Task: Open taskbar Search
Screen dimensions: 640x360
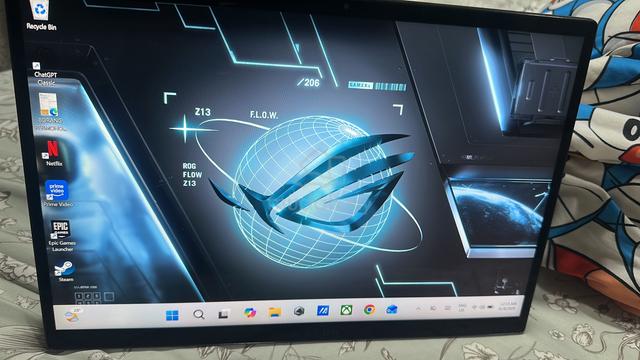Action: pyautogui.click(x=199, y=314)
